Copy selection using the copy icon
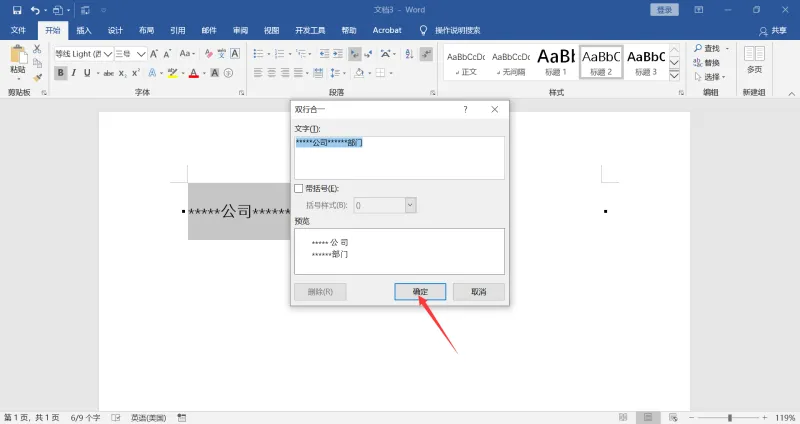This screenshot has width=800, height=424. point(37,63)
